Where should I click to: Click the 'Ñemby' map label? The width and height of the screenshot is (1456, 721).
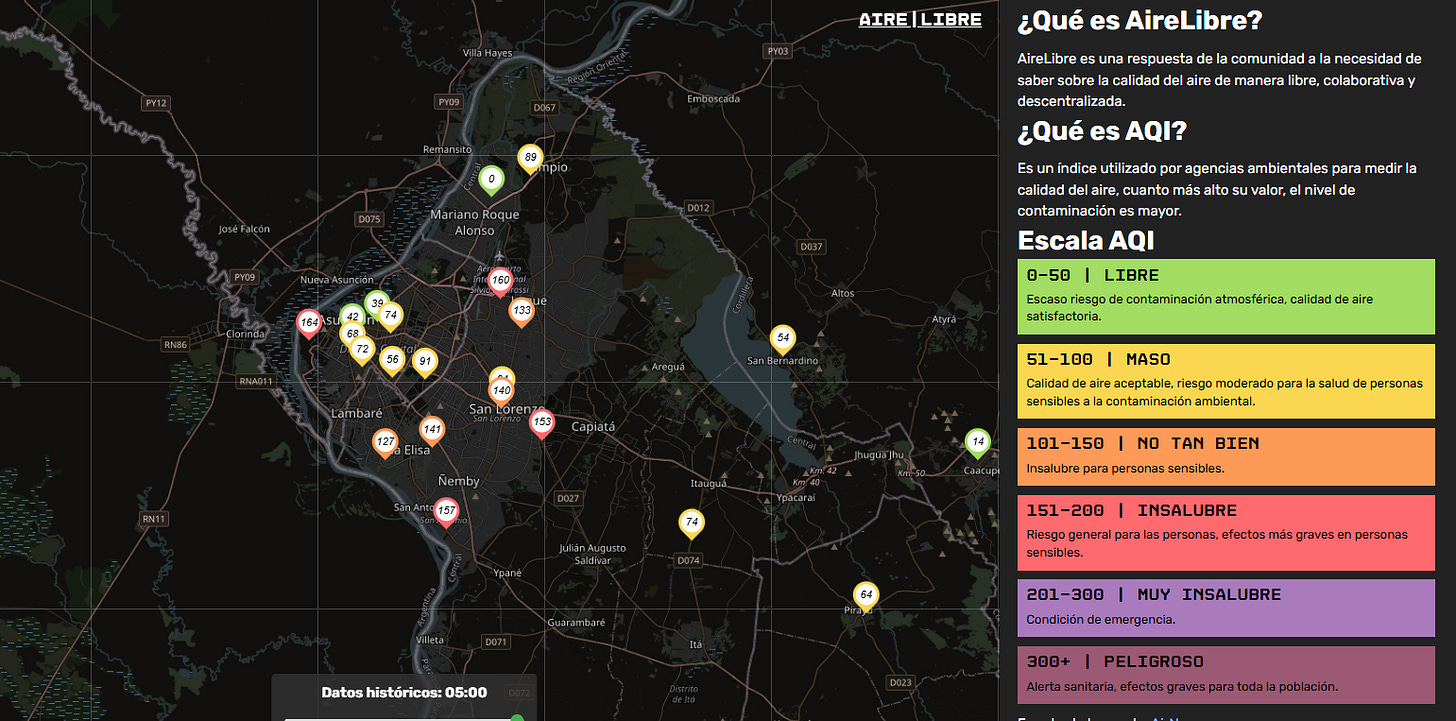[x=459, y=481]
